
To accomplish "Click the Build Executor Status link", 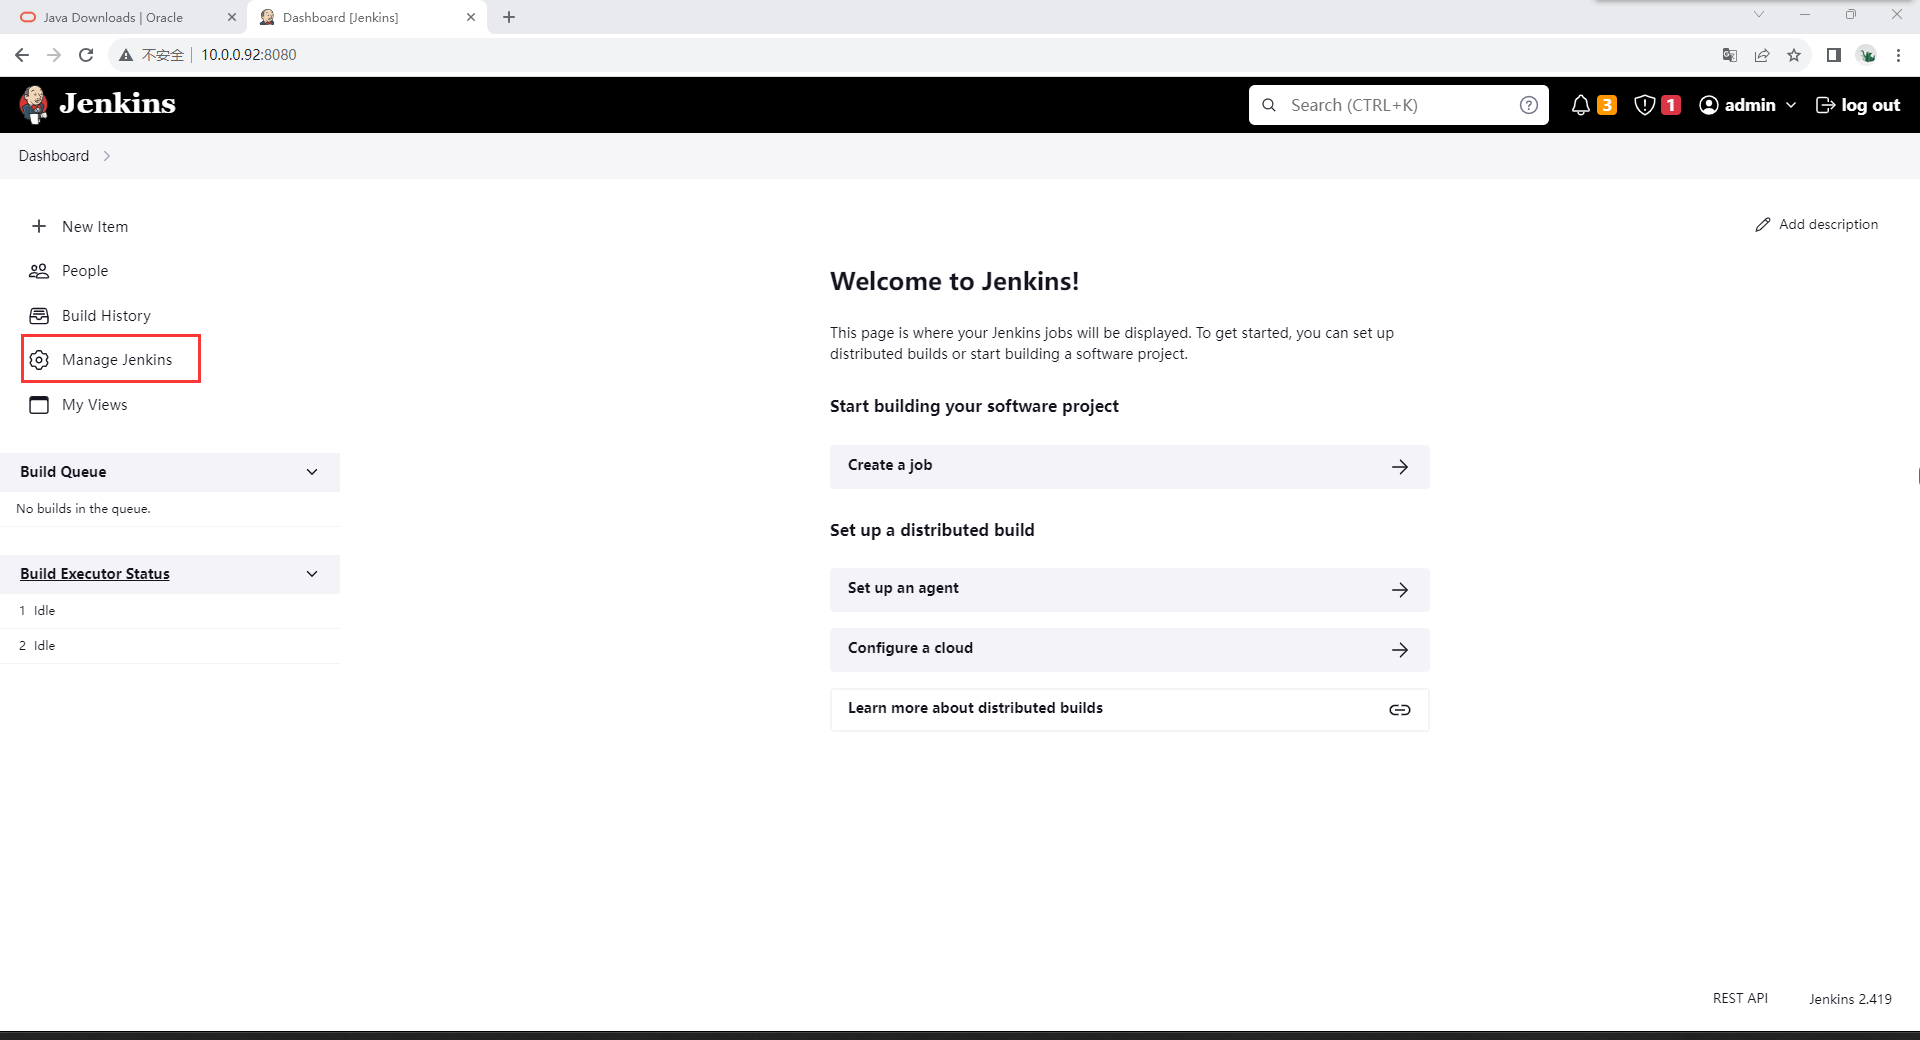I will coord(95,574).
